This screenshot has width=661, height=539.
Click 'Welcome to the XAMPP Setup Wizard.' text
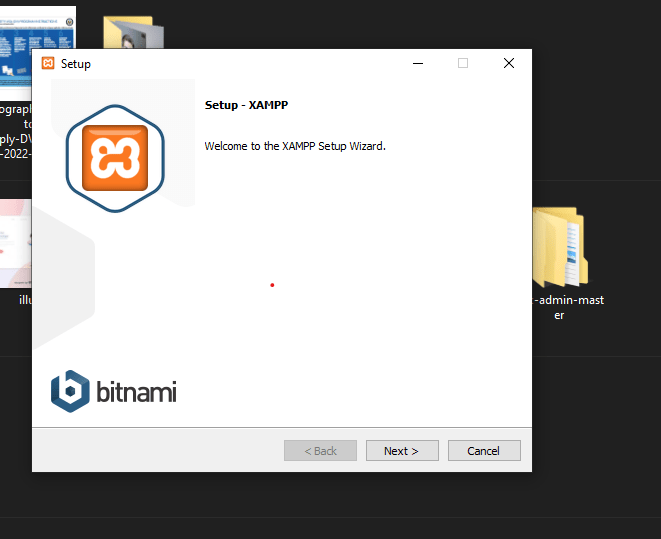coord(295,146)
